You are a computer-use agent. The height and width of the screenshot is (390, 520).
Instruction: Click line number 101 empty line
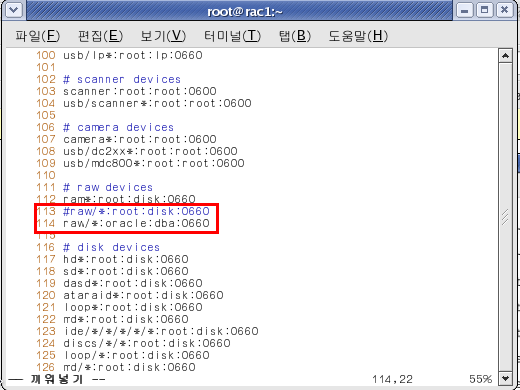46,67
